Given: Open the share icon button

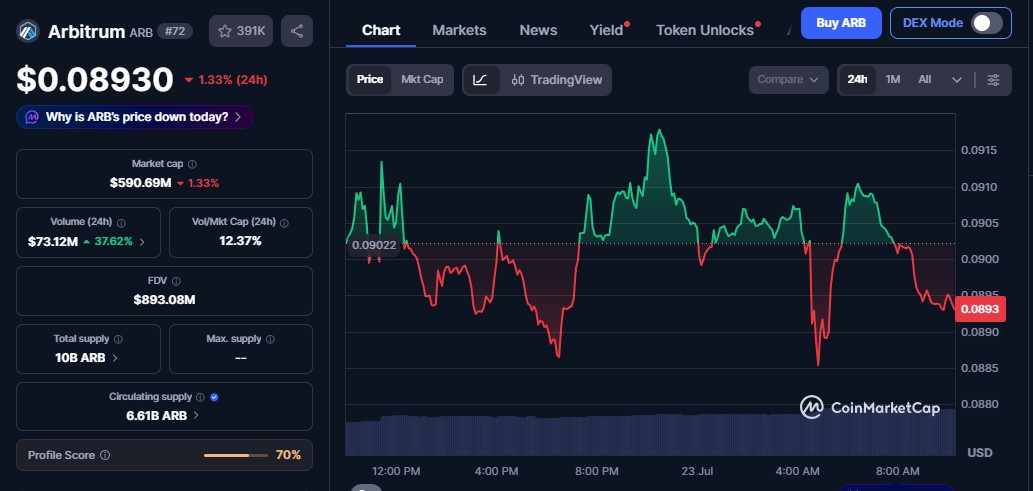Looking at the screenshot, I should point(297,31).
